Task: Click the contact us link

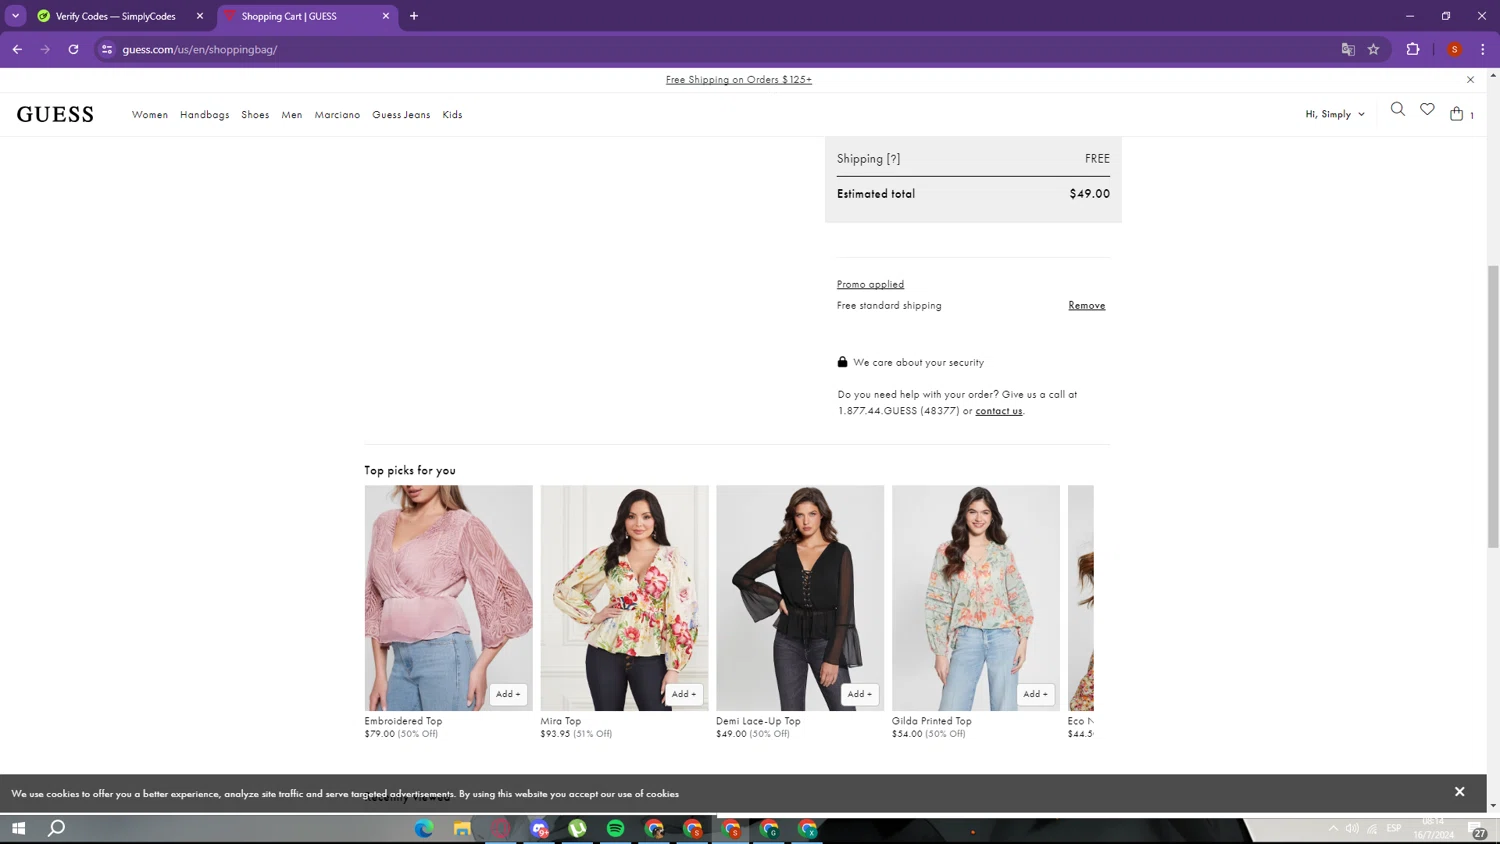Action: coord(999,411)
